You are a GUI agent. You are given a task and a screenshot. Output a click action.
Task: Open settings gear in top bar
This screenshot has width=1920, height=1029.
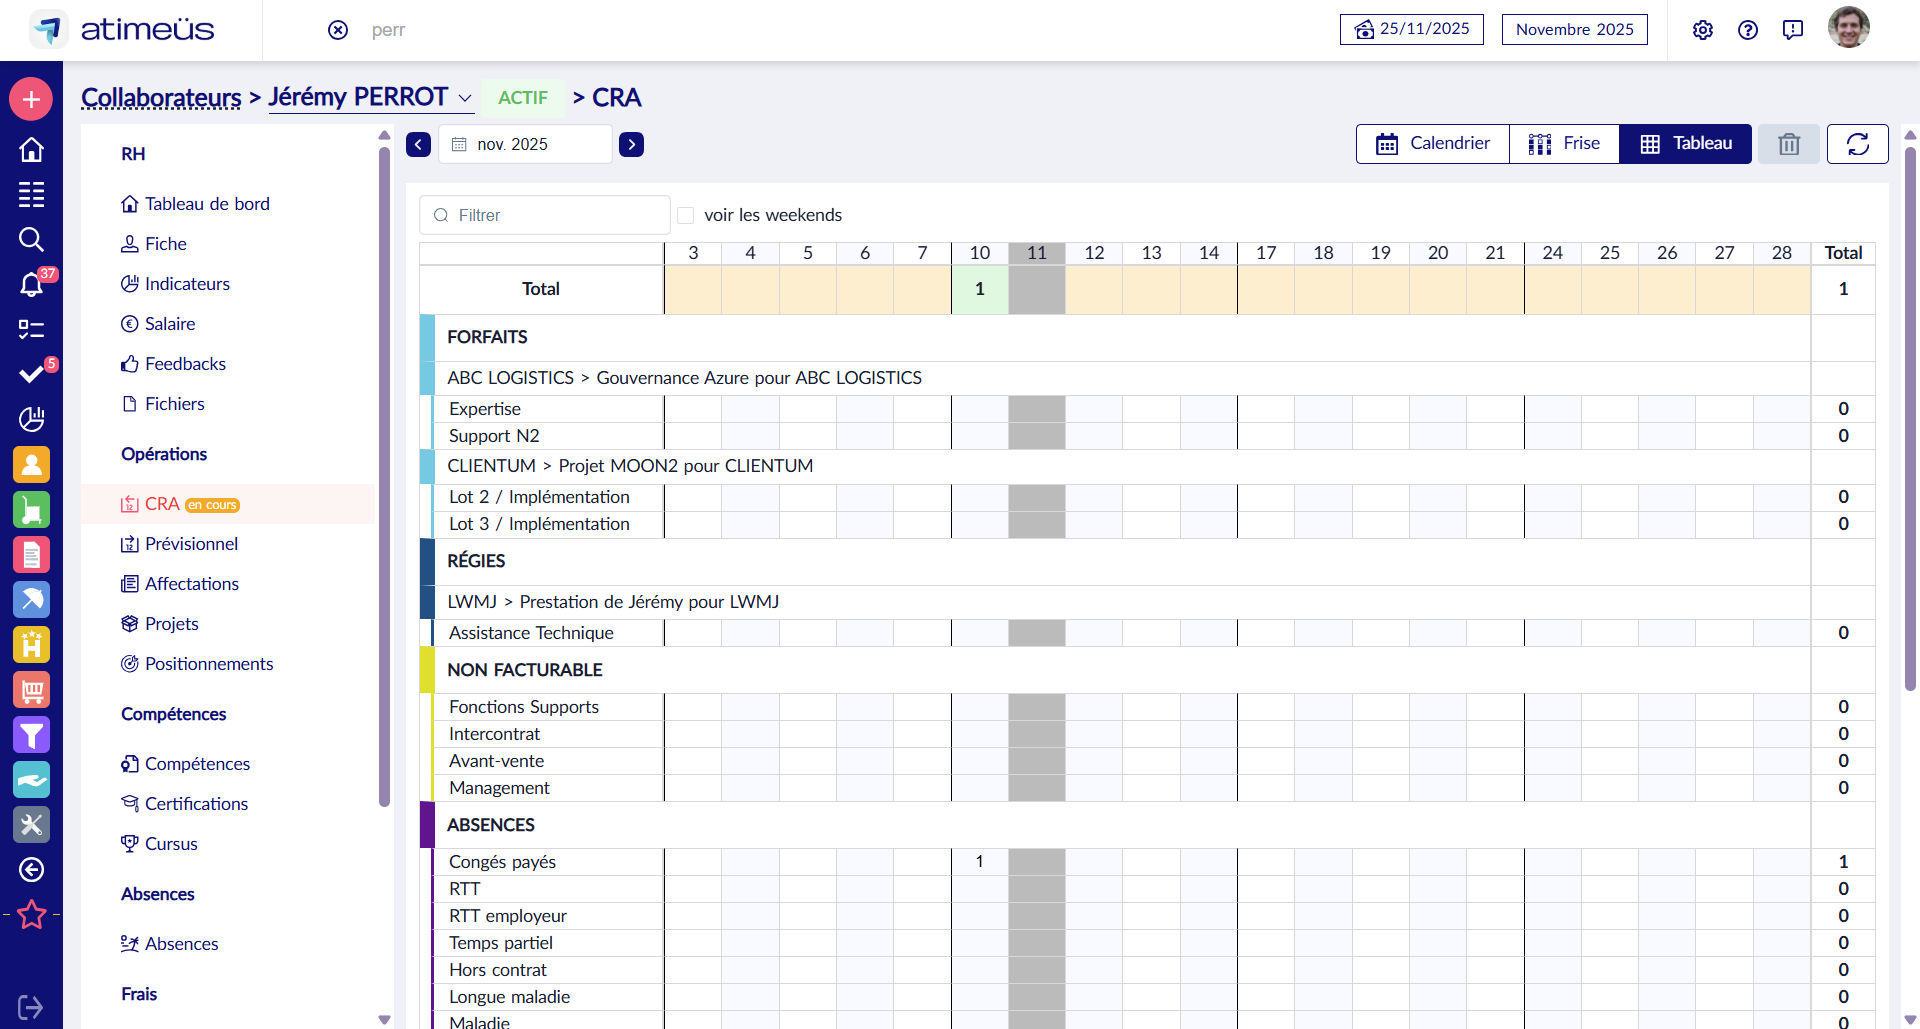(1703, 30)
